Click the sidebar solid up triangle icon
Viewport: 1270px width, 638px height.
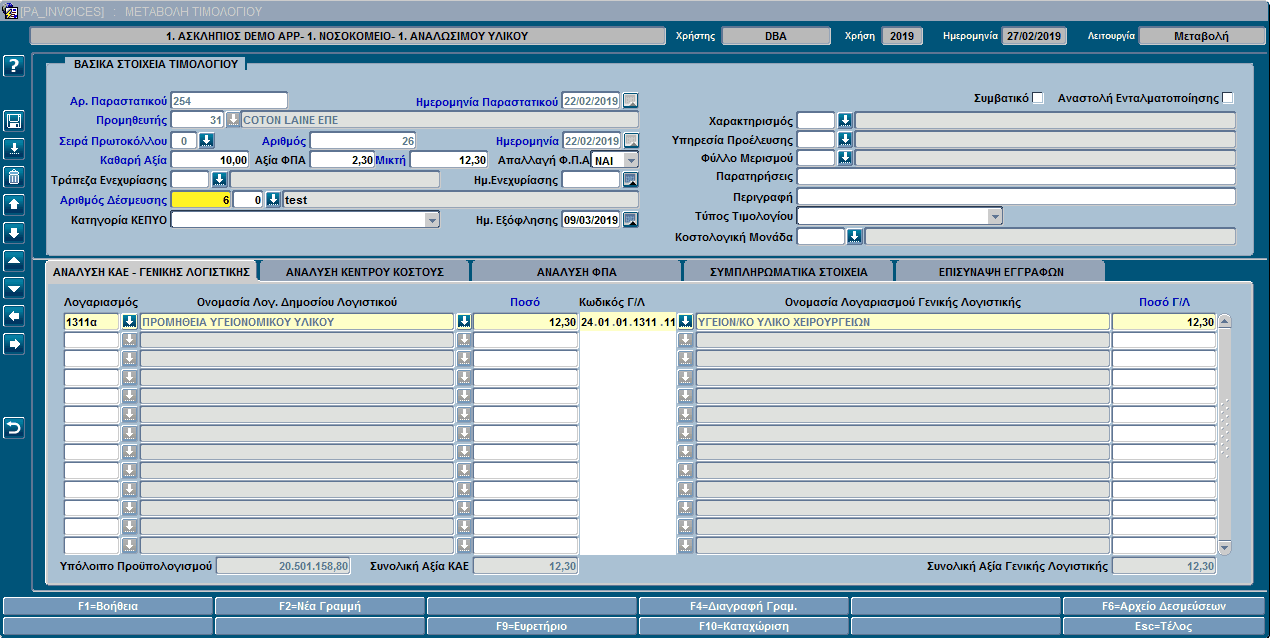click(x=14, y=261)
